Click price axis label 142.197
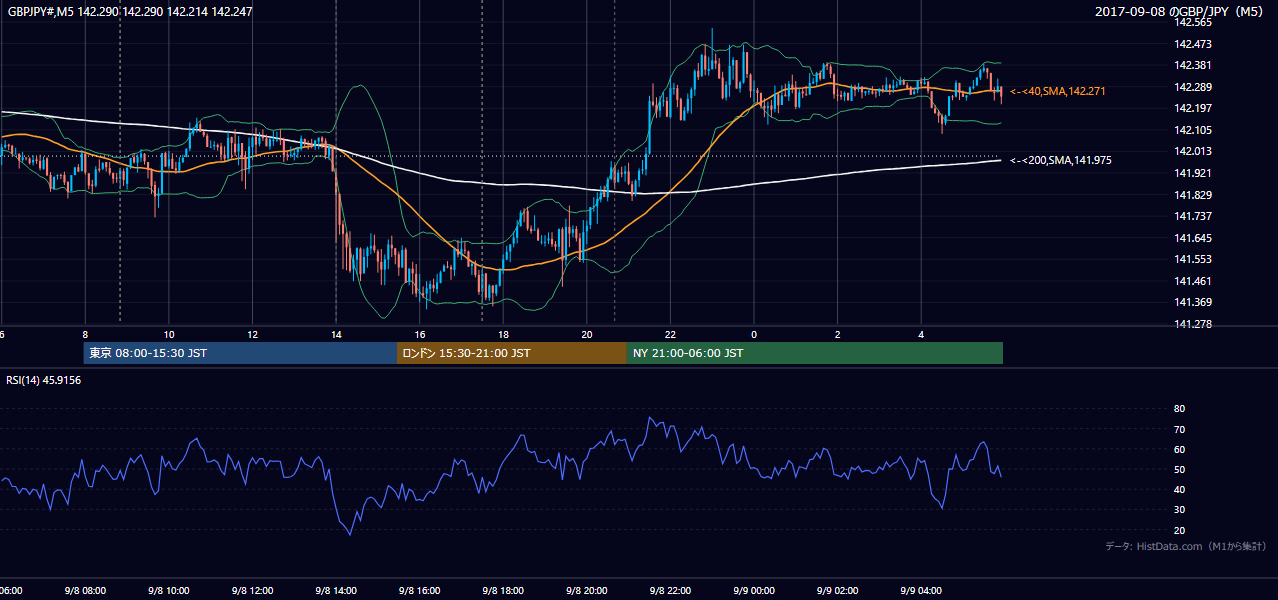This screenshot has width=1278, height=600. tap(1194, 108)
